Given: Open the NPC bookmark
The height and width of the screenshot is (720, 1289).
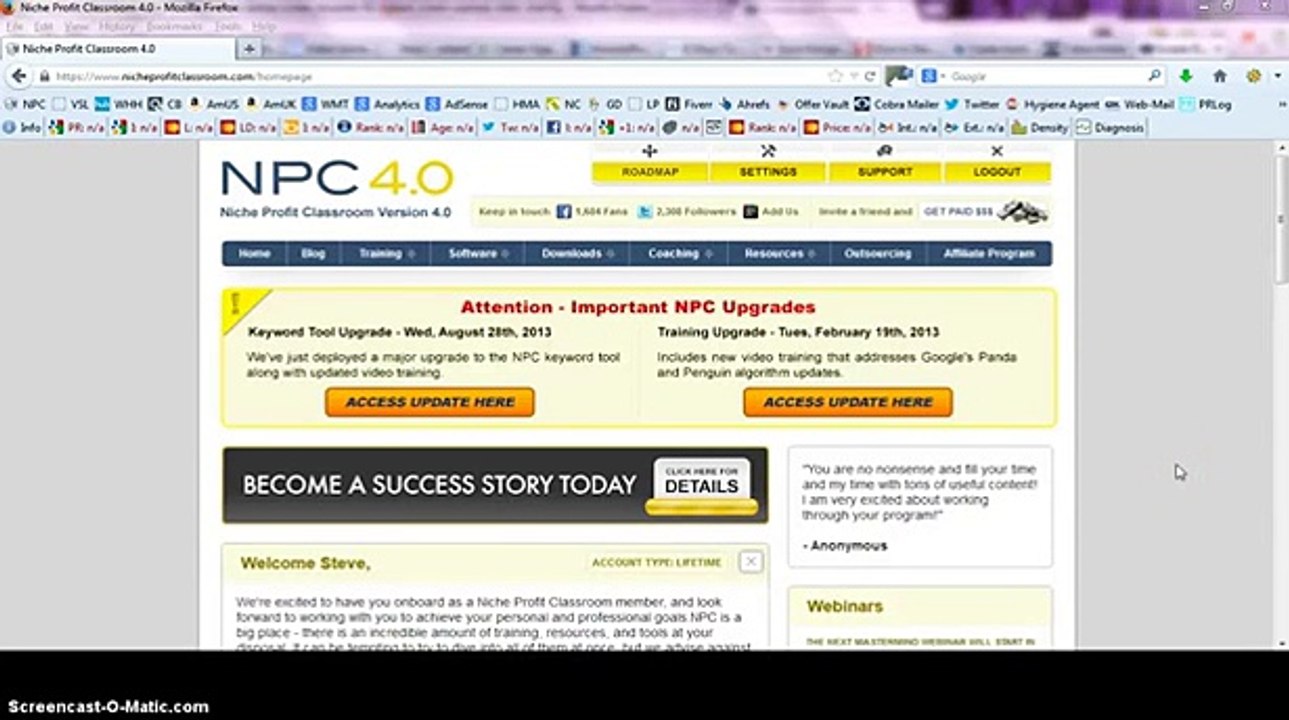Looking at the screenshot, I should [x=26, y=104].
